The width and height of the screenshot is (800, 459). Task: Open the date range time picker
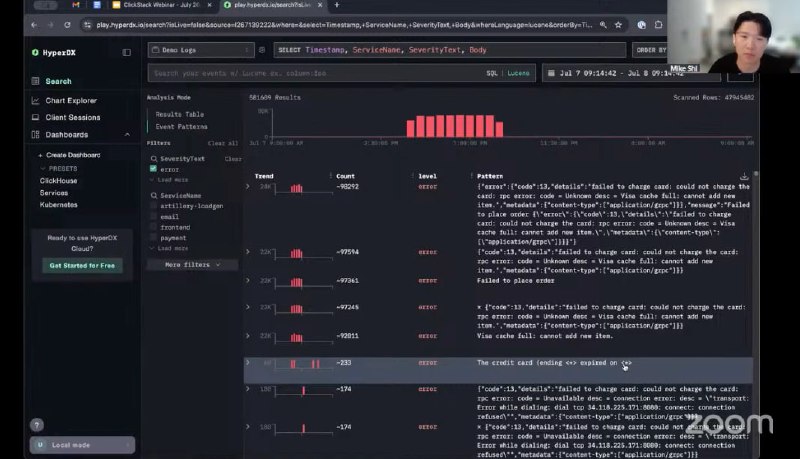[631, 73]
